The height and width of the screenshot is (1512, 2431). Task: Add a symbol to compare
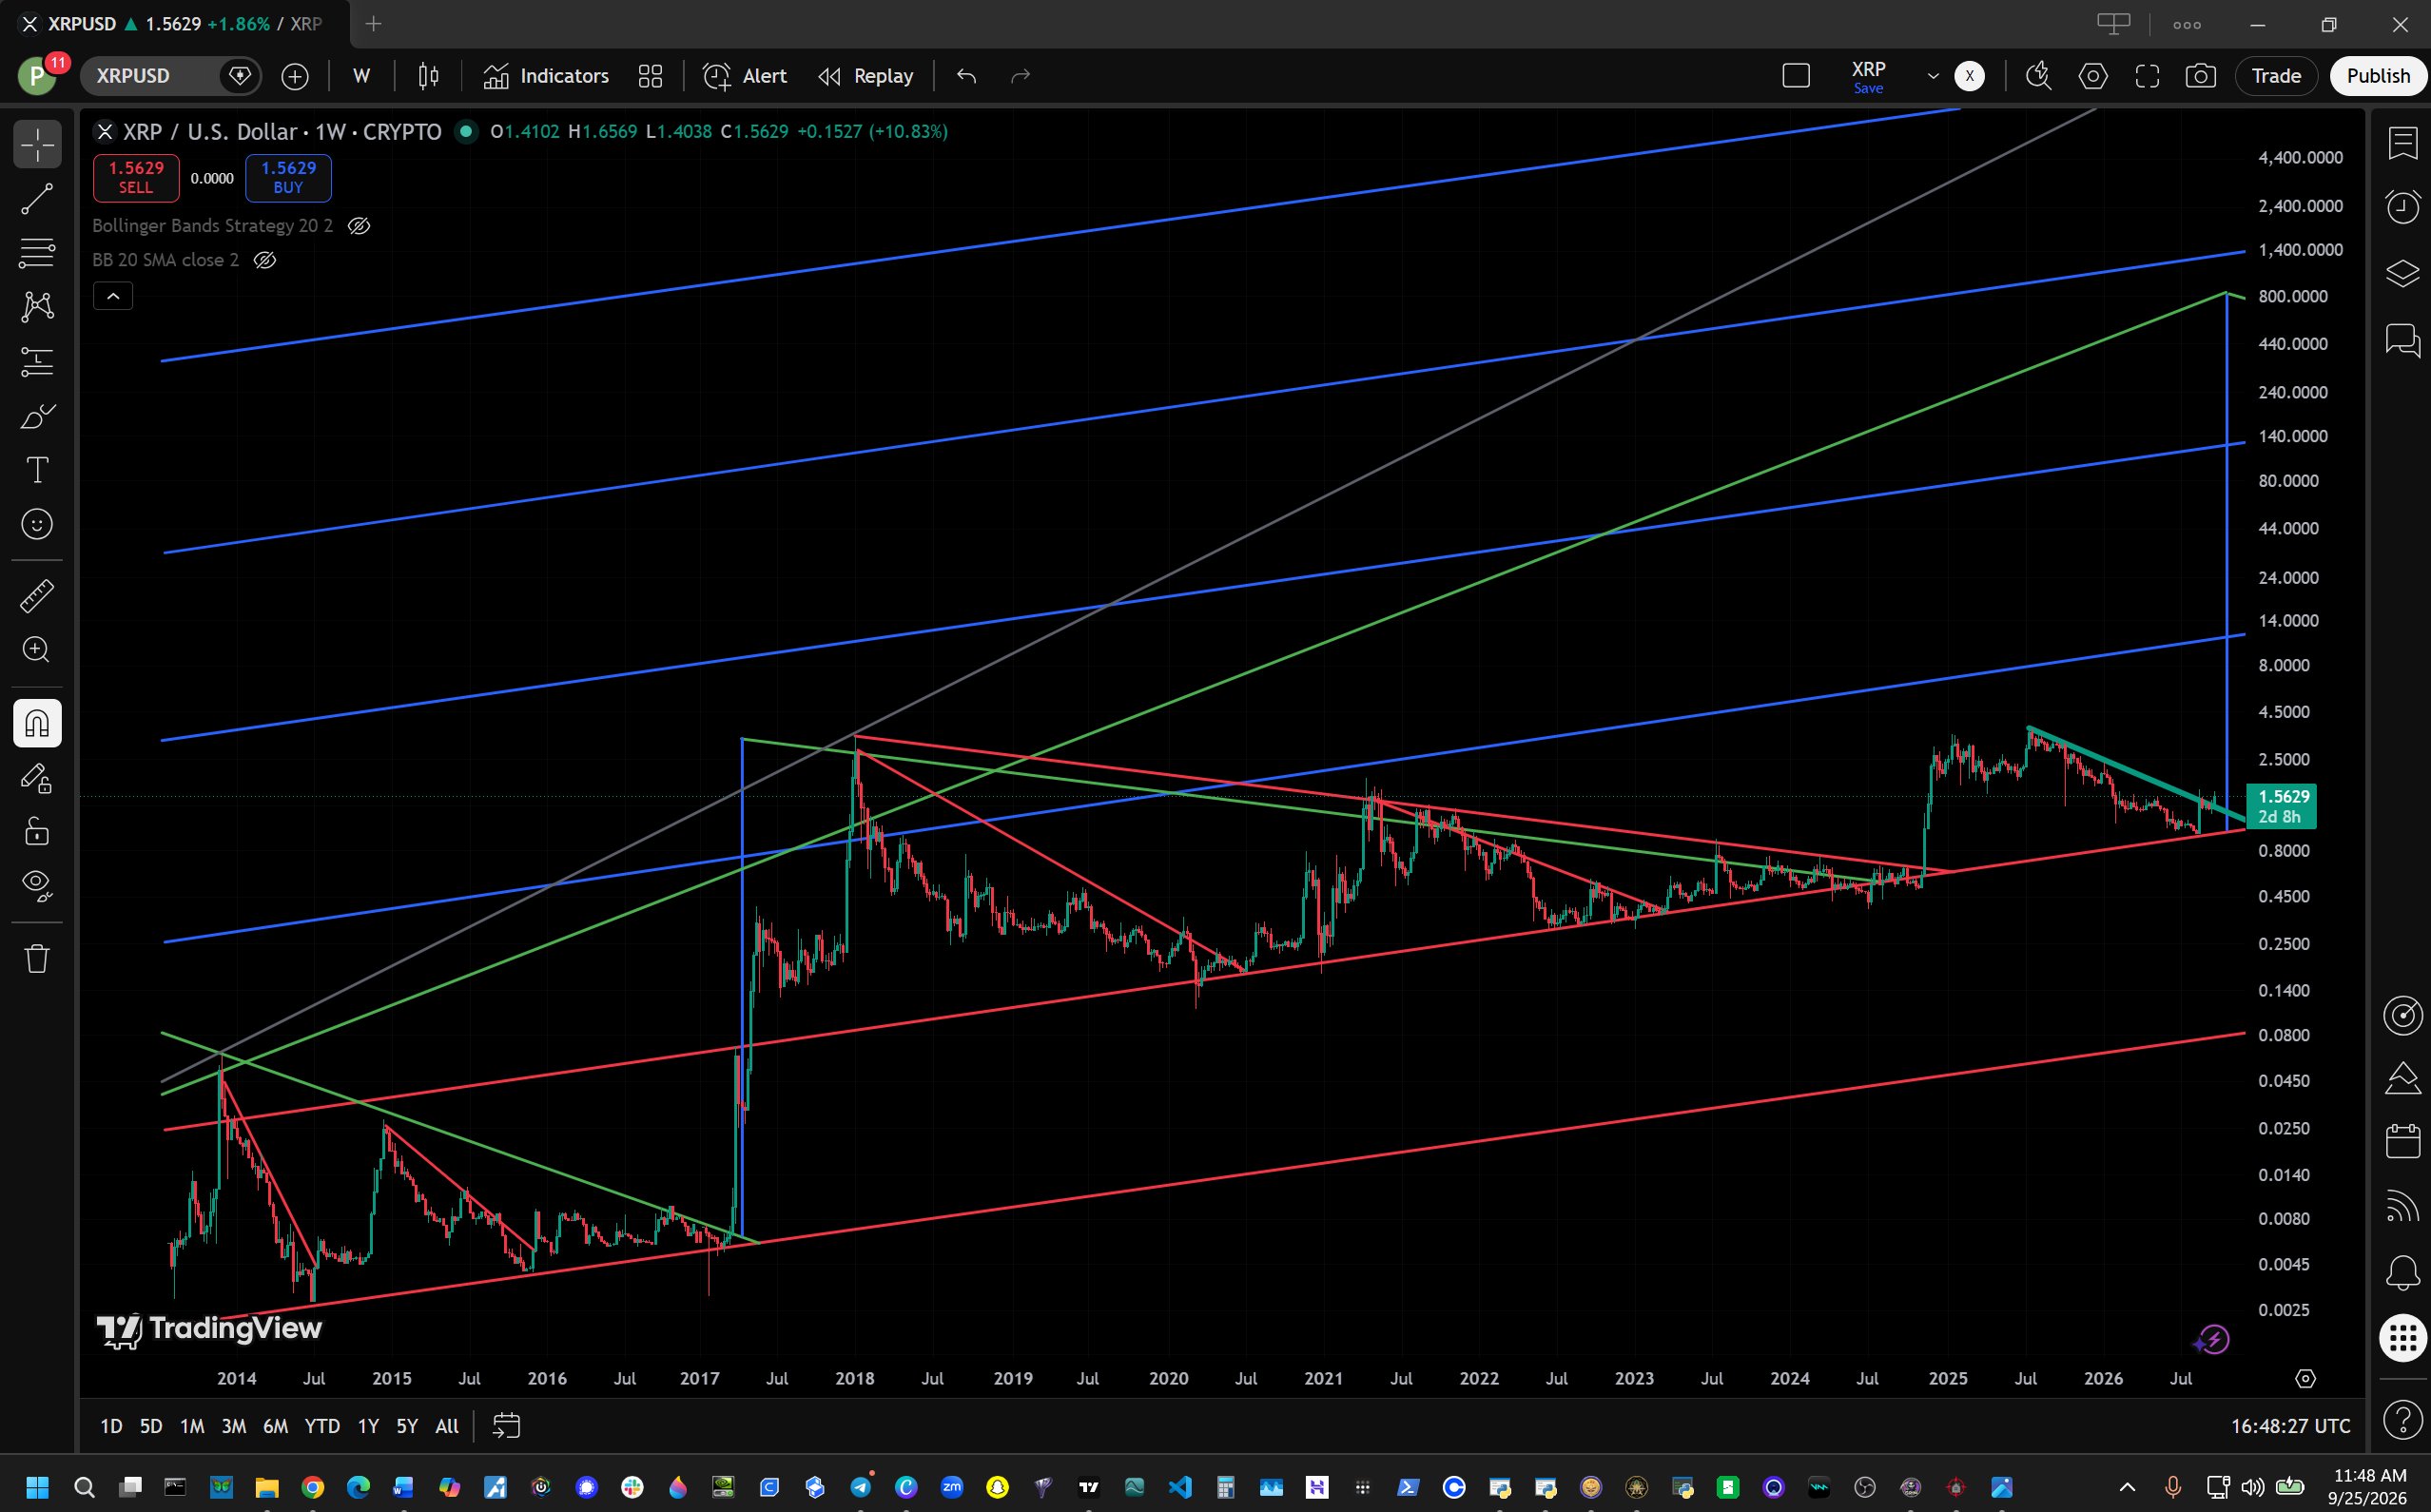coord(295,76)
